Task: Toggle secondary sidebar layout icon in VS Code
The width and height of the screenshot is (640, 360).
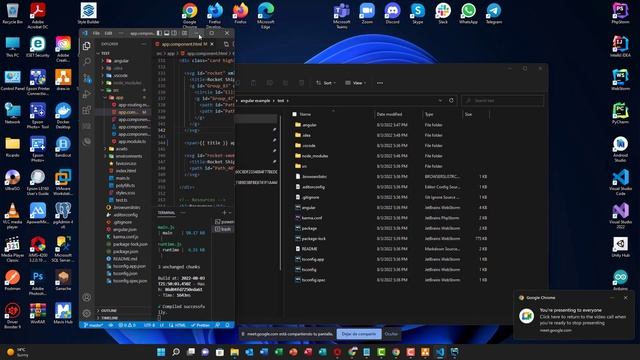Action: 174,33
